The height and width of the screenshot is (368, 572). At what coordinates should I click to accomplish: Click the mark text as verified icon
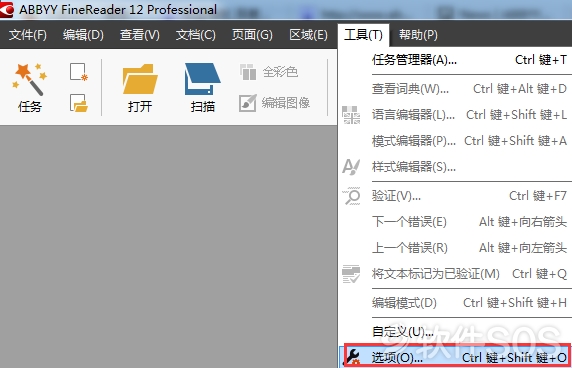click(351, 274)
